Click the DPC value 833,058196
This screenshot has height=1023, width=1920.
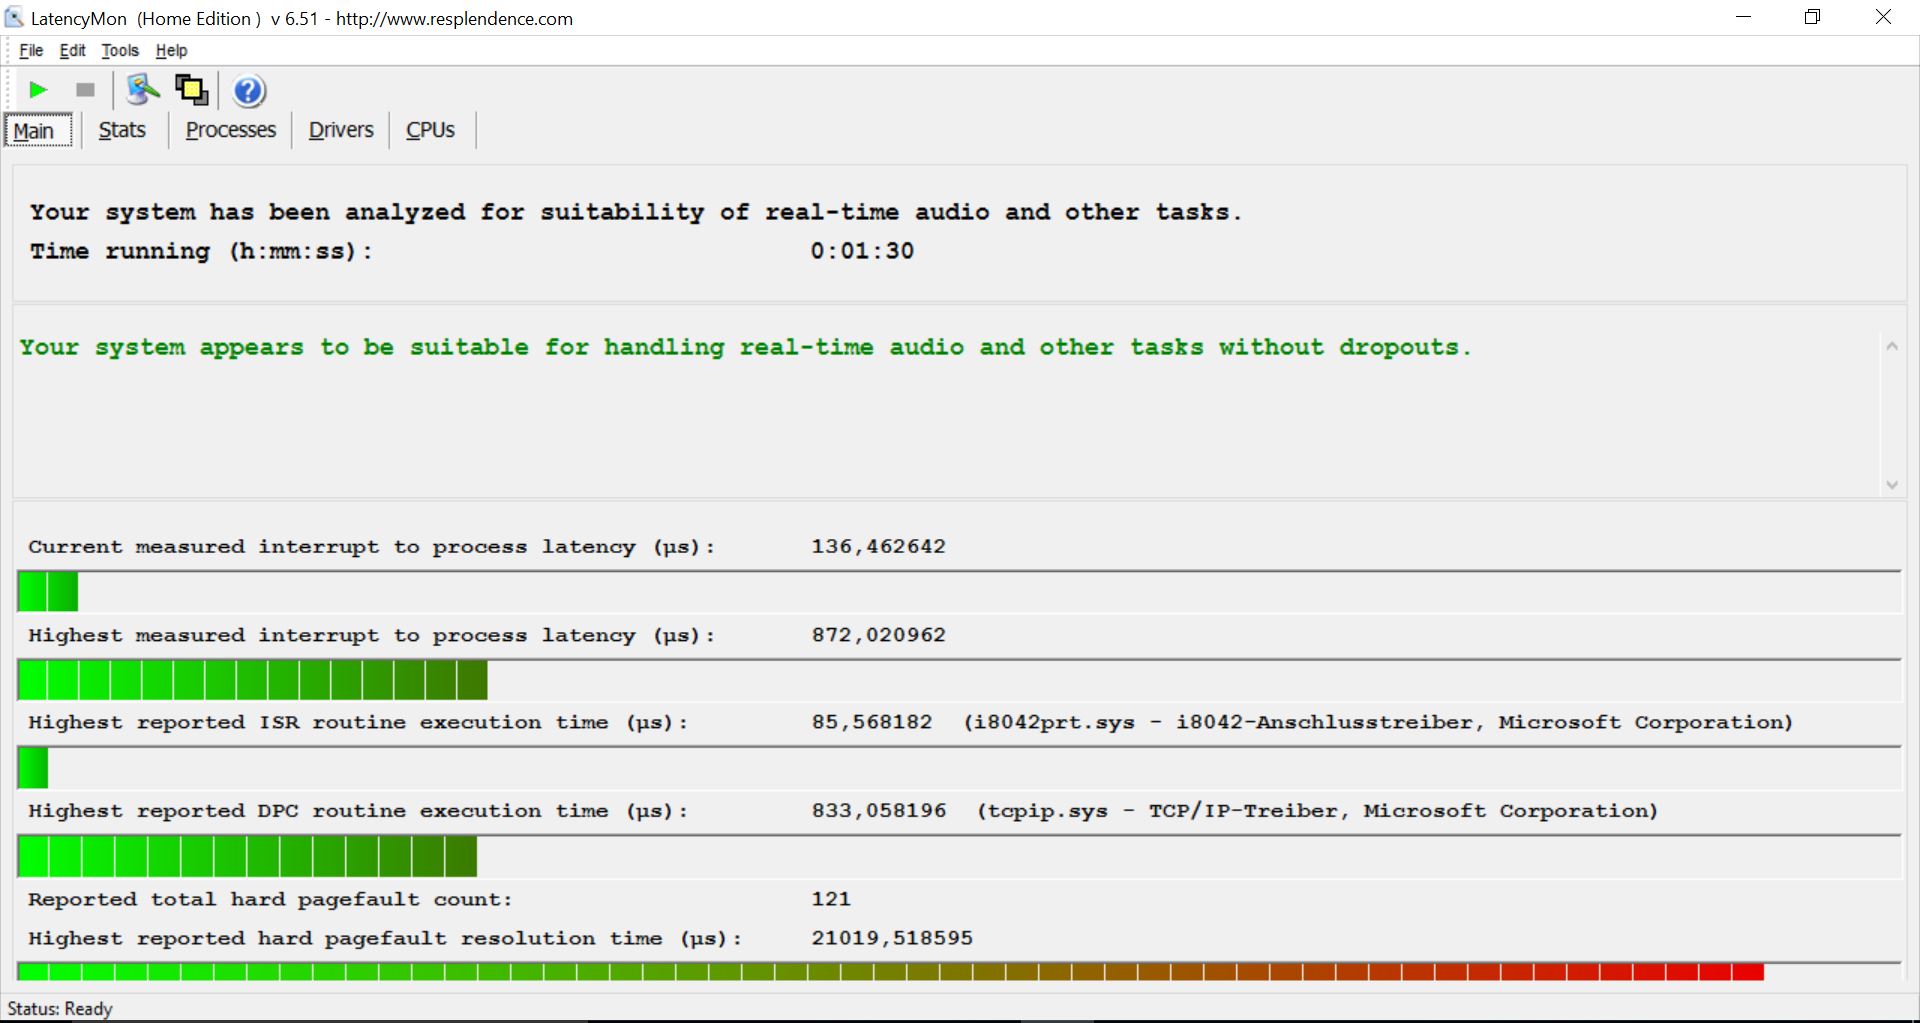(878, 811)
